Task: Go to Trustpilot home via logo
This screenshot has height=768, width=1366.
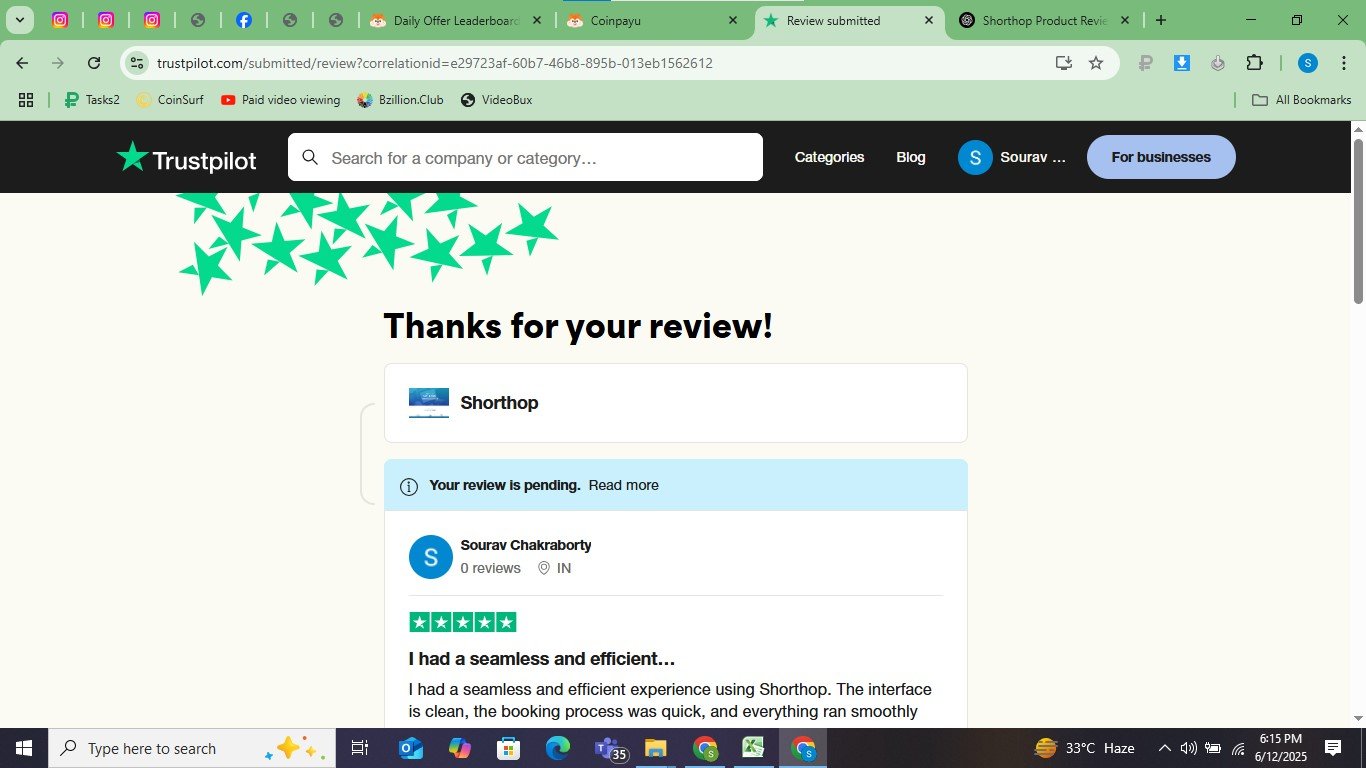Action: click(x=186, y=158)
